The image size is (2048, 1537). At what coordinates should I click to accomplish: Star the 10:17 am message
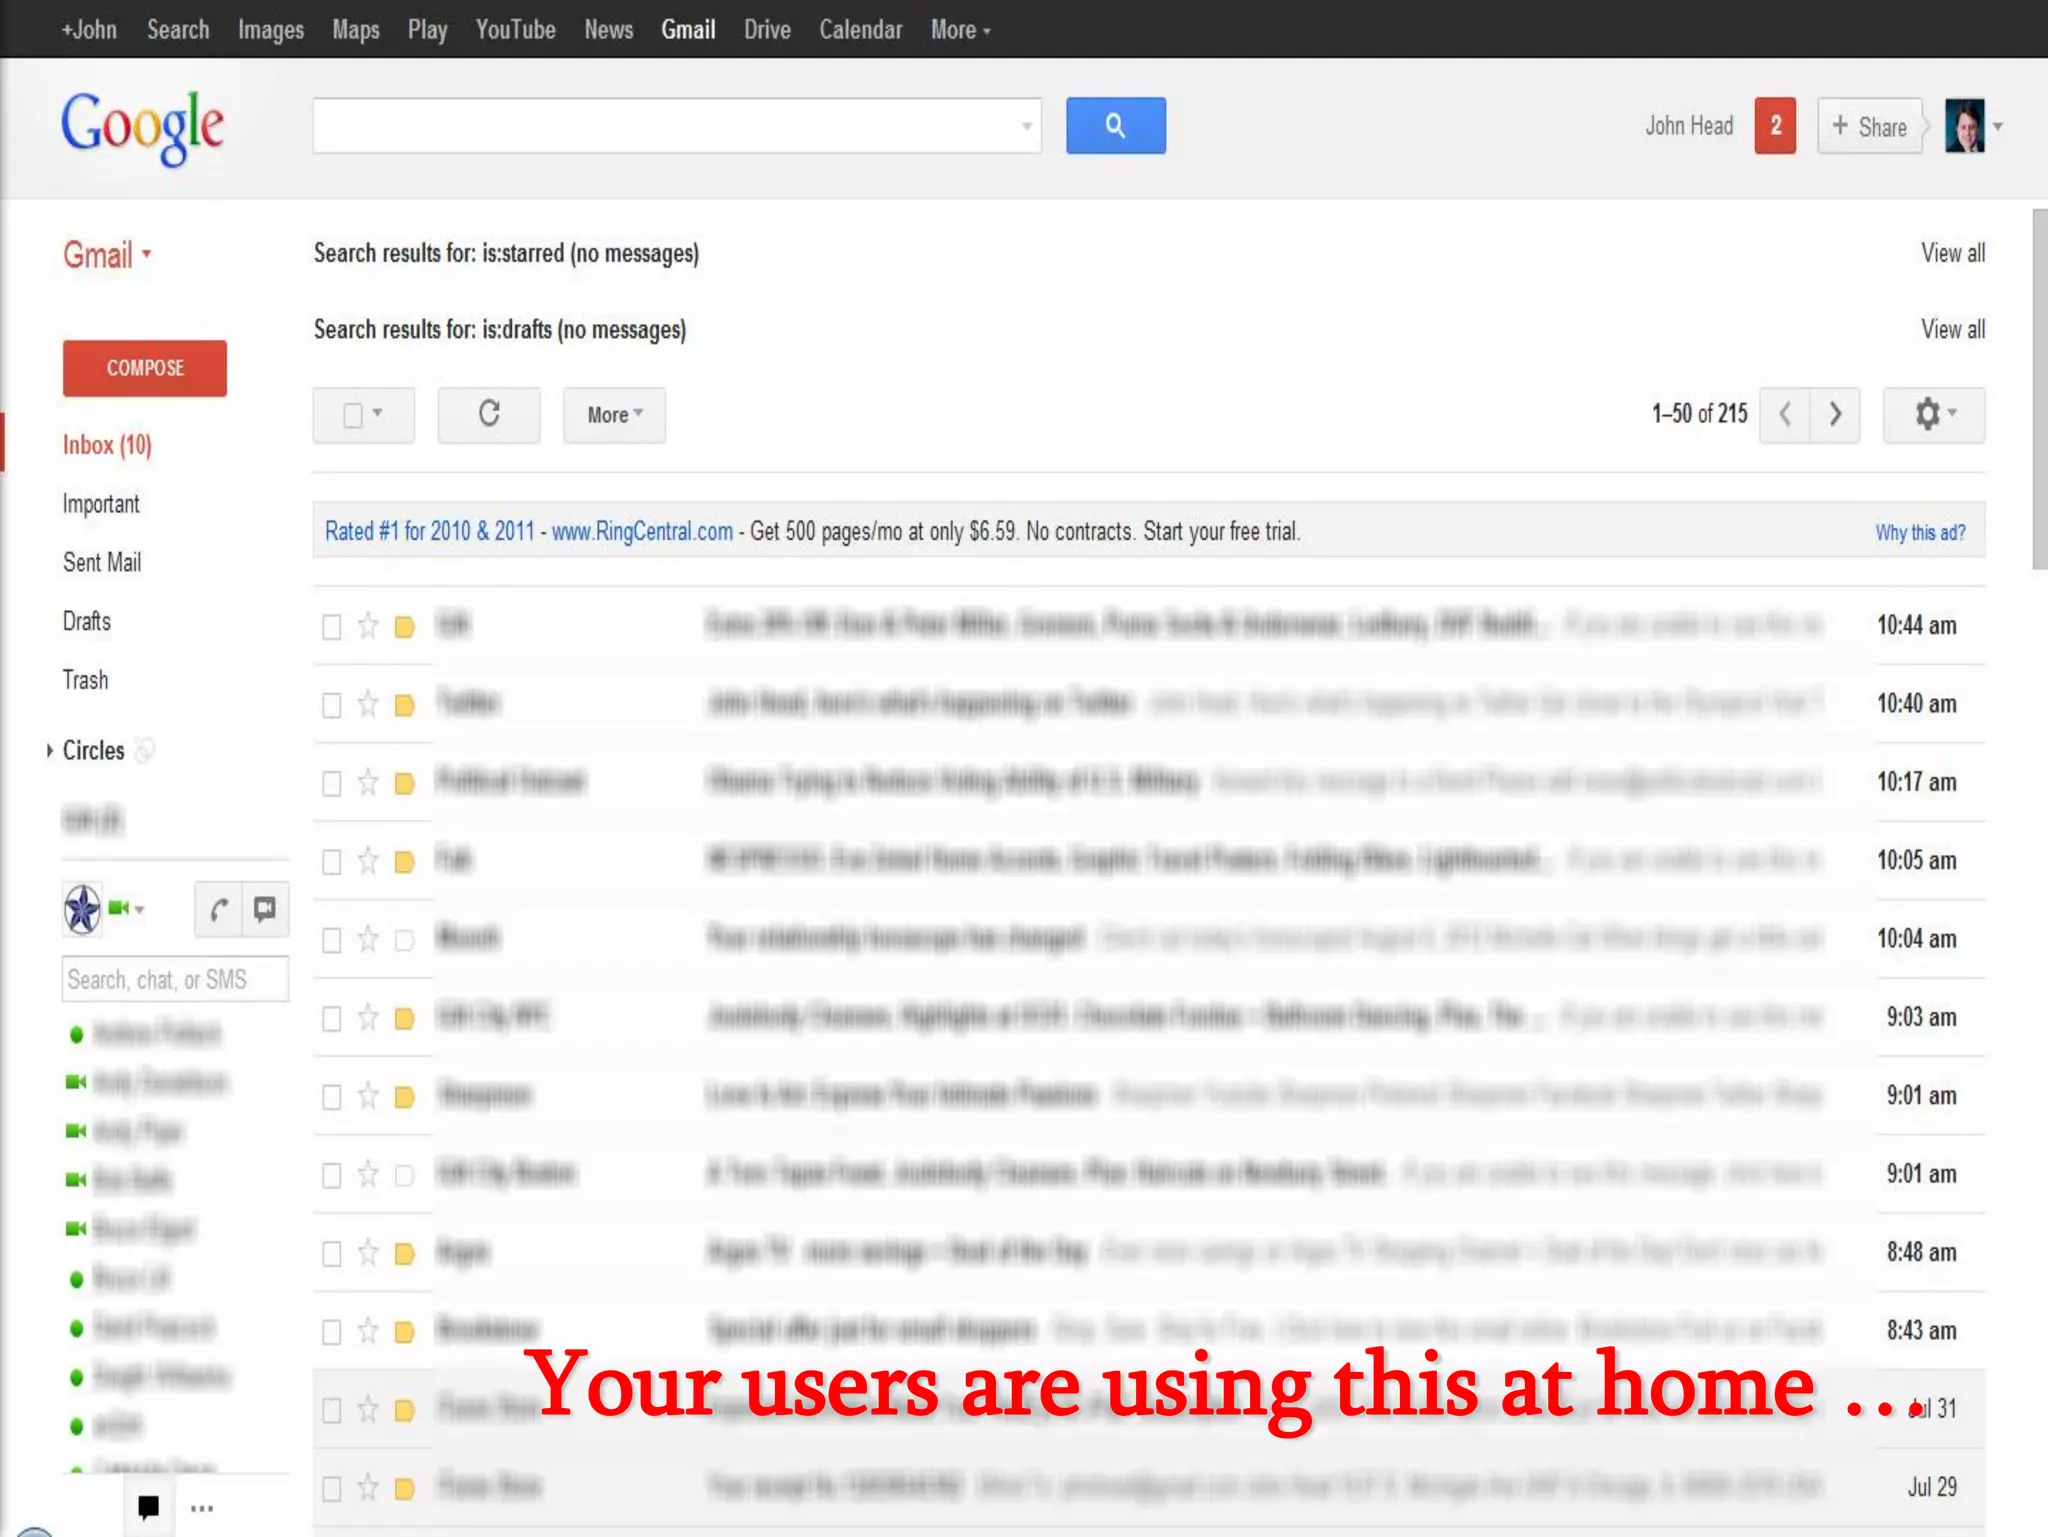368,782
